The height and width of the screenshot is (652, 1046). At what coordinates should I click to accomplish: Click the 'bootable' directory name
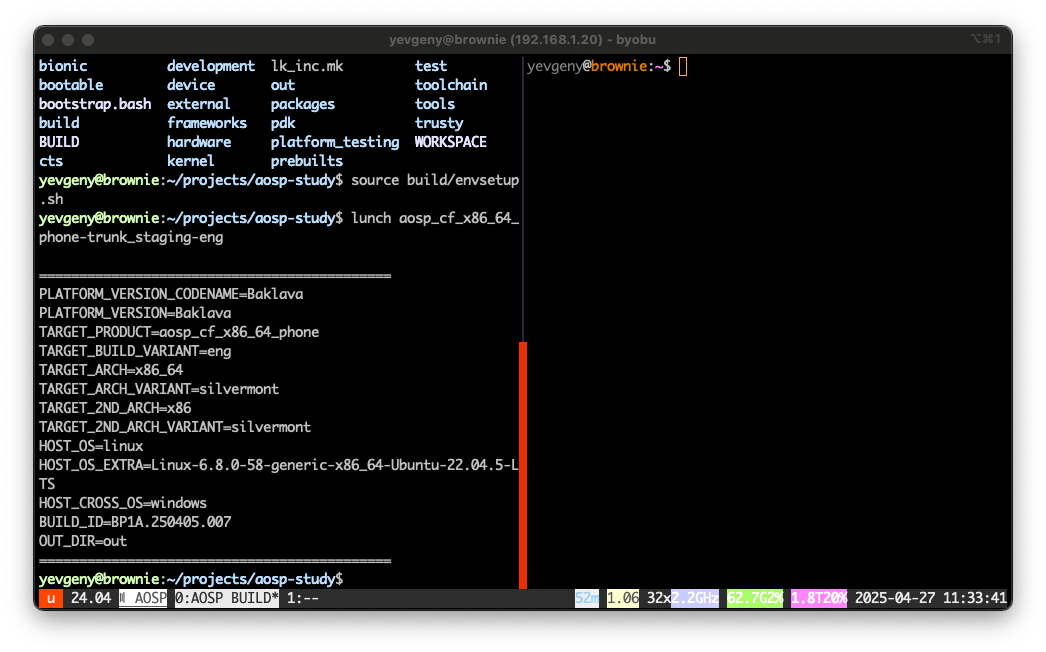click(71, 85)
